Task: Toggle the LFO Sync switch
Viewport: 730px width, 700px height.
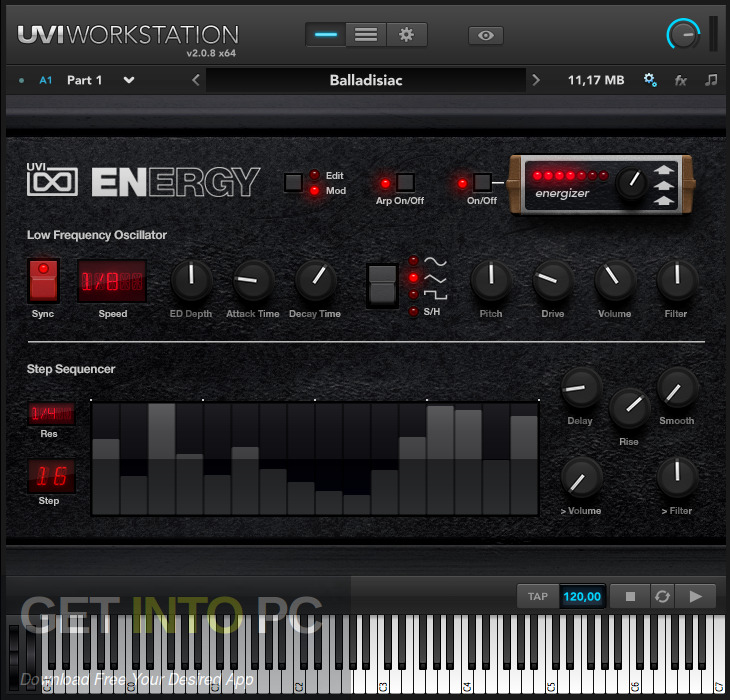Action: click(x=43, y=281)
